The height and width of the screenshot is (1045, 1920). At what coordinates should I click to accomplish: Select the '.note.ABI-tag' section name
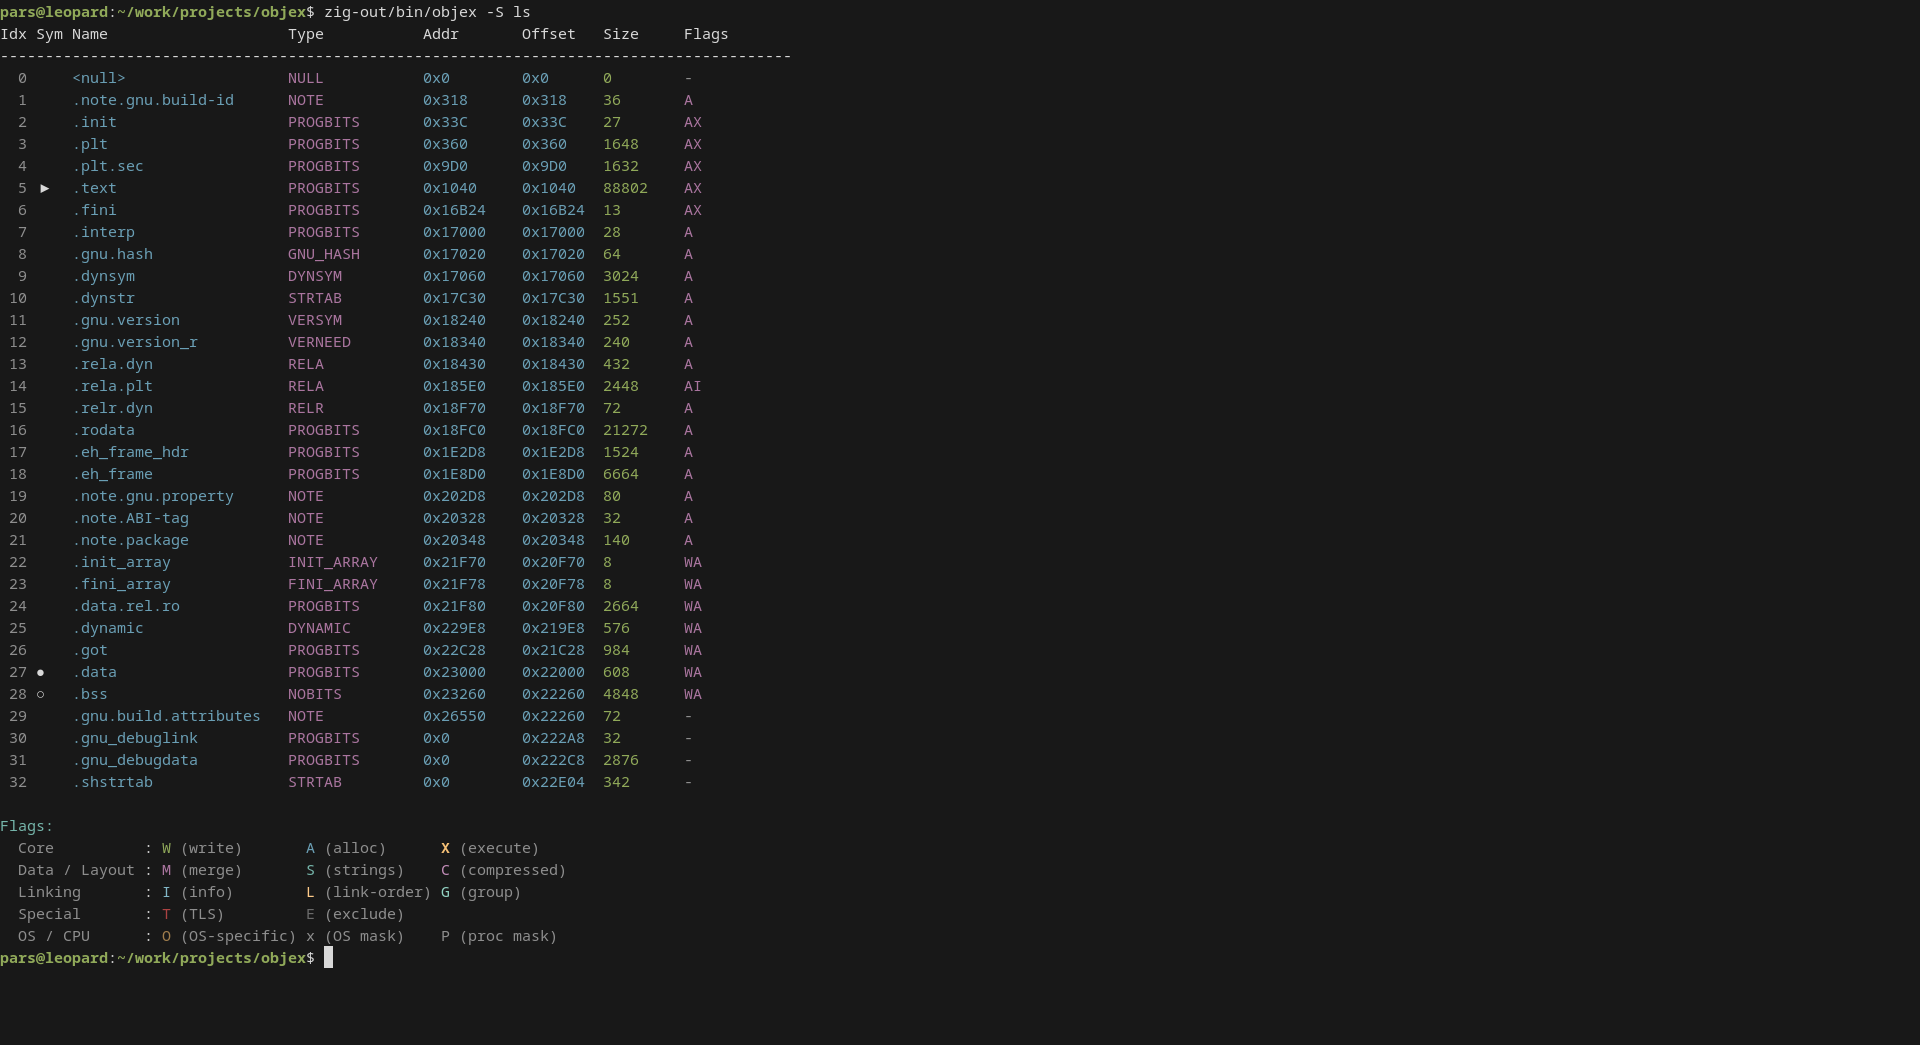click(130, 518)
